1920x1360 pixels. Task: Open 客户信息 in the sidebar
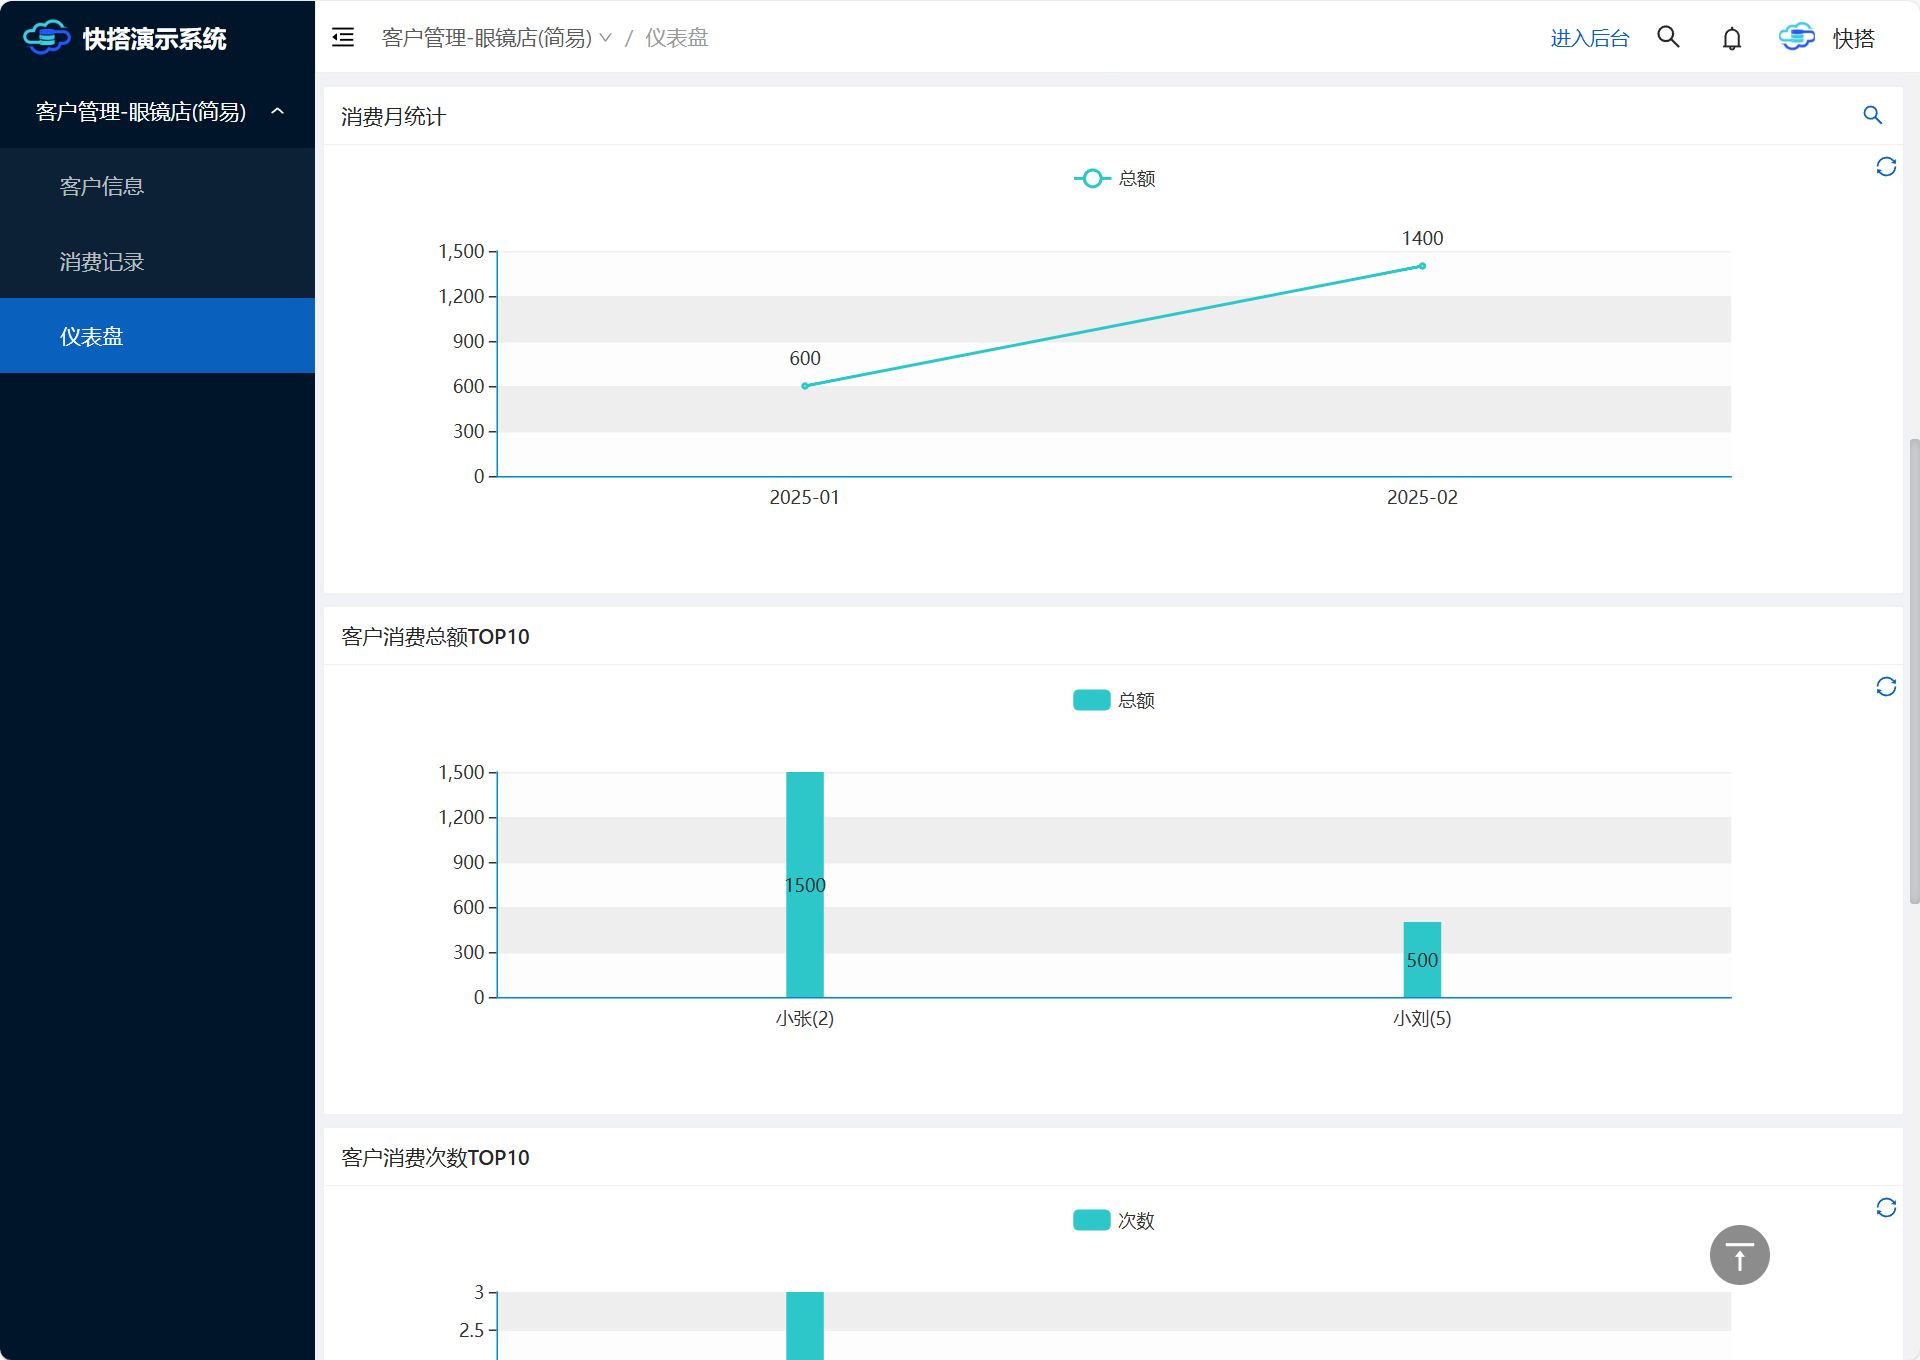click(x=157, y=186)
